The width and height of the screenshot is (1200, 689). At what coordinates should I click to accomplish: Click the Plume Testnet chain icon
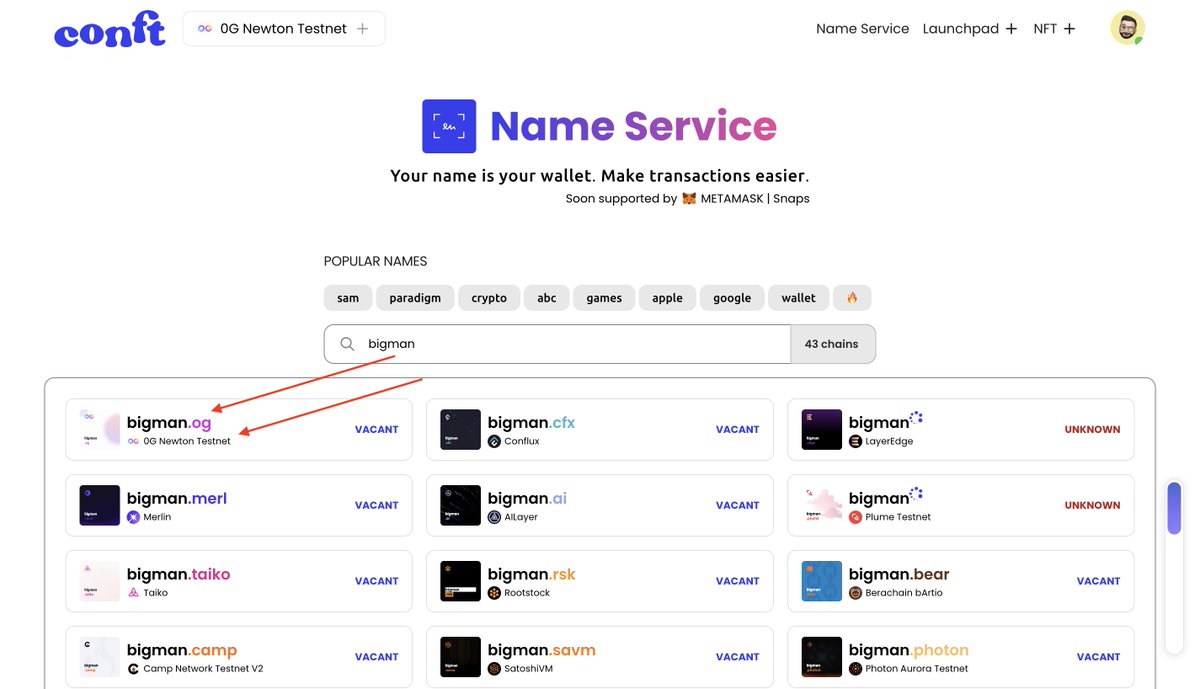[855, 517]
